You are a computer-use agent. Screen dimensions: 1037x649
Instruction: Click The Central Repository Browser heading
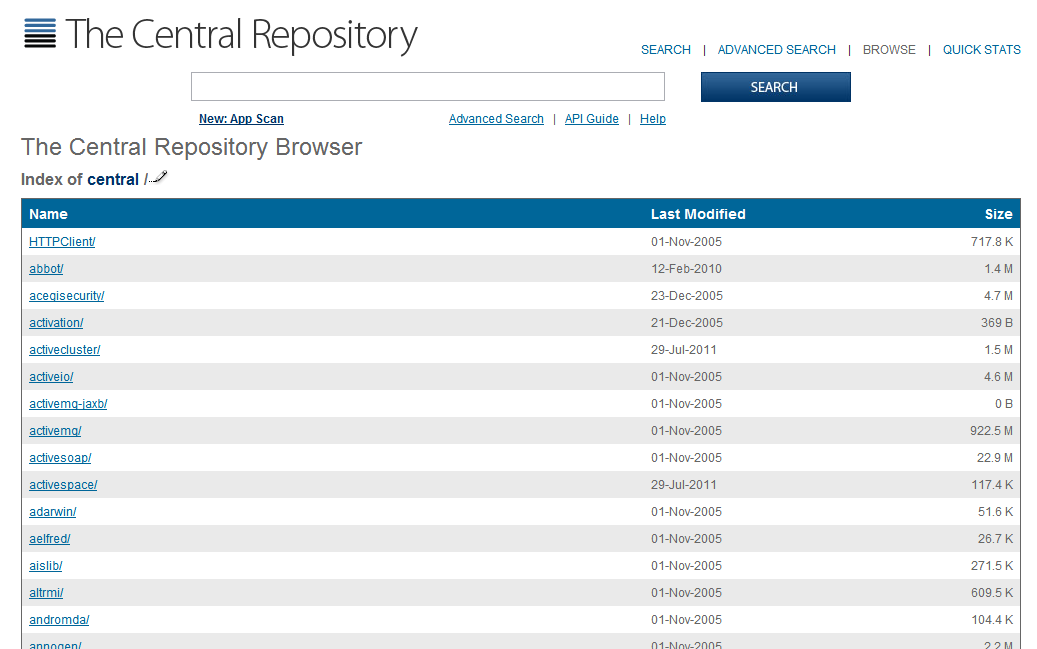(x=192, y=147)
